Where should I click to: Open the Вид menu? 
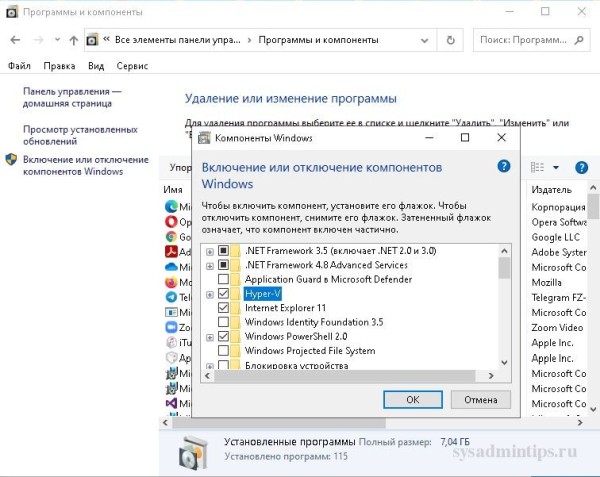pos(96,66)
